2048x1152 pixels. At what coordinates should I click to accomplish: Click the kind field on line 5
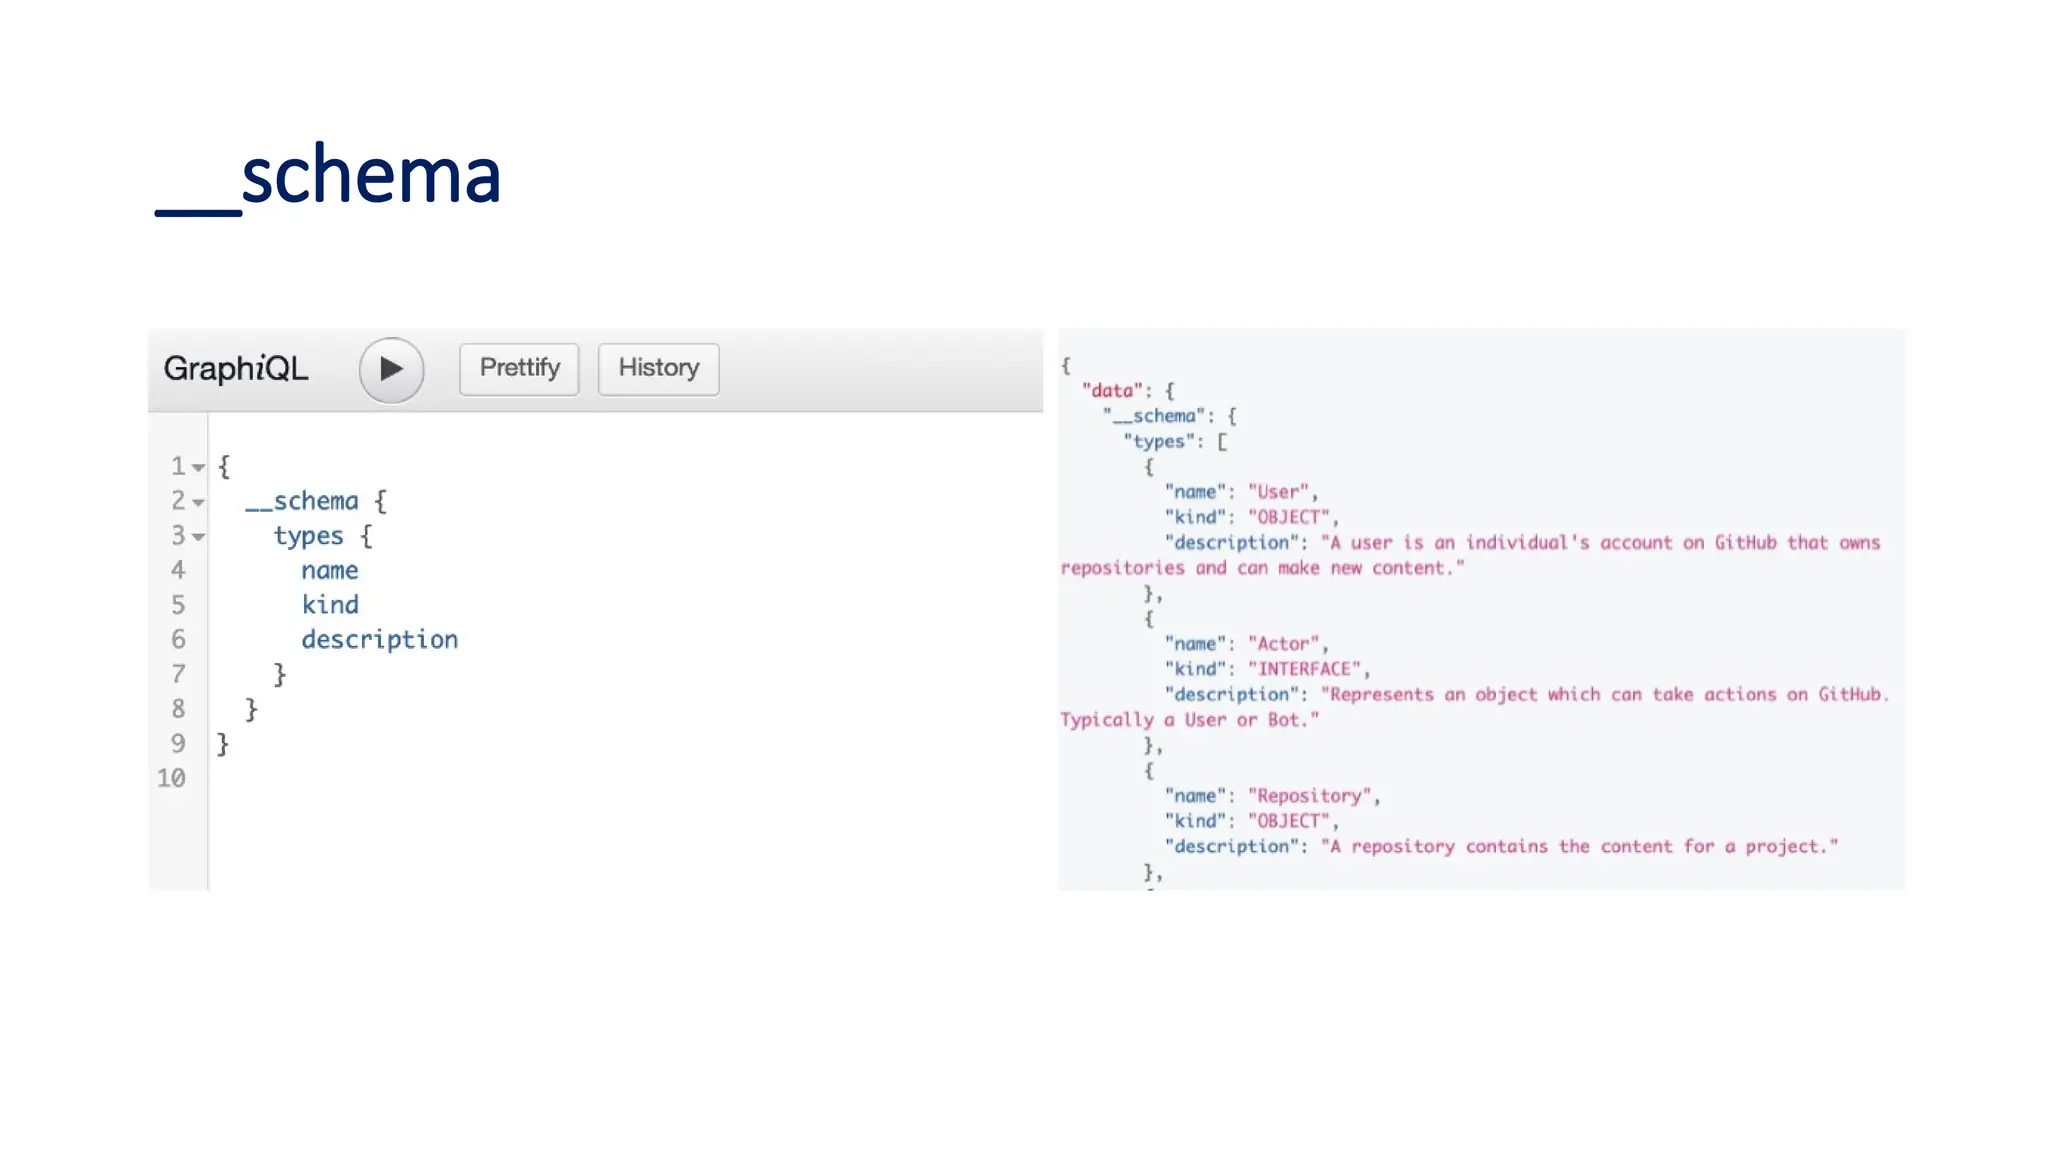point(330,605)
